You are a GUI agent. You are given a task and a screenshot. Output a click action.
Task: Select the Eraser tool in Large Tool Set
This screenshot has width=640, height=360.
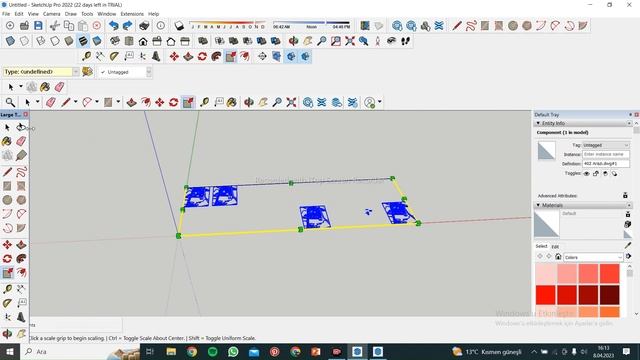click(21, 141)
